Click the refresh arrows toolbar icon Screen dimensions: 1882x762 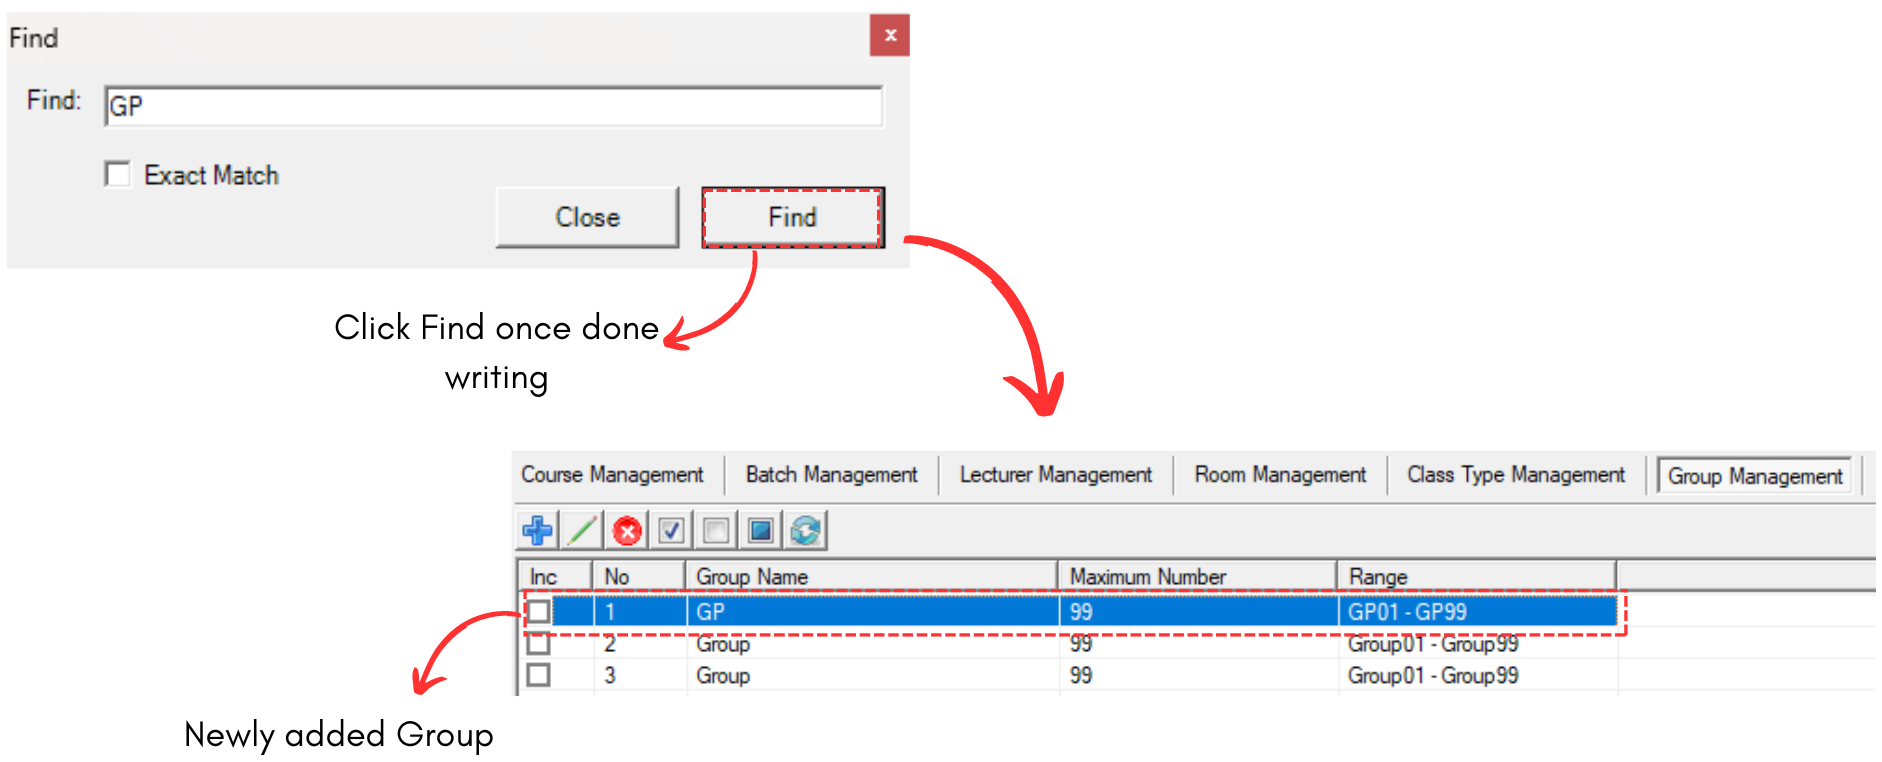pos(805,530)
